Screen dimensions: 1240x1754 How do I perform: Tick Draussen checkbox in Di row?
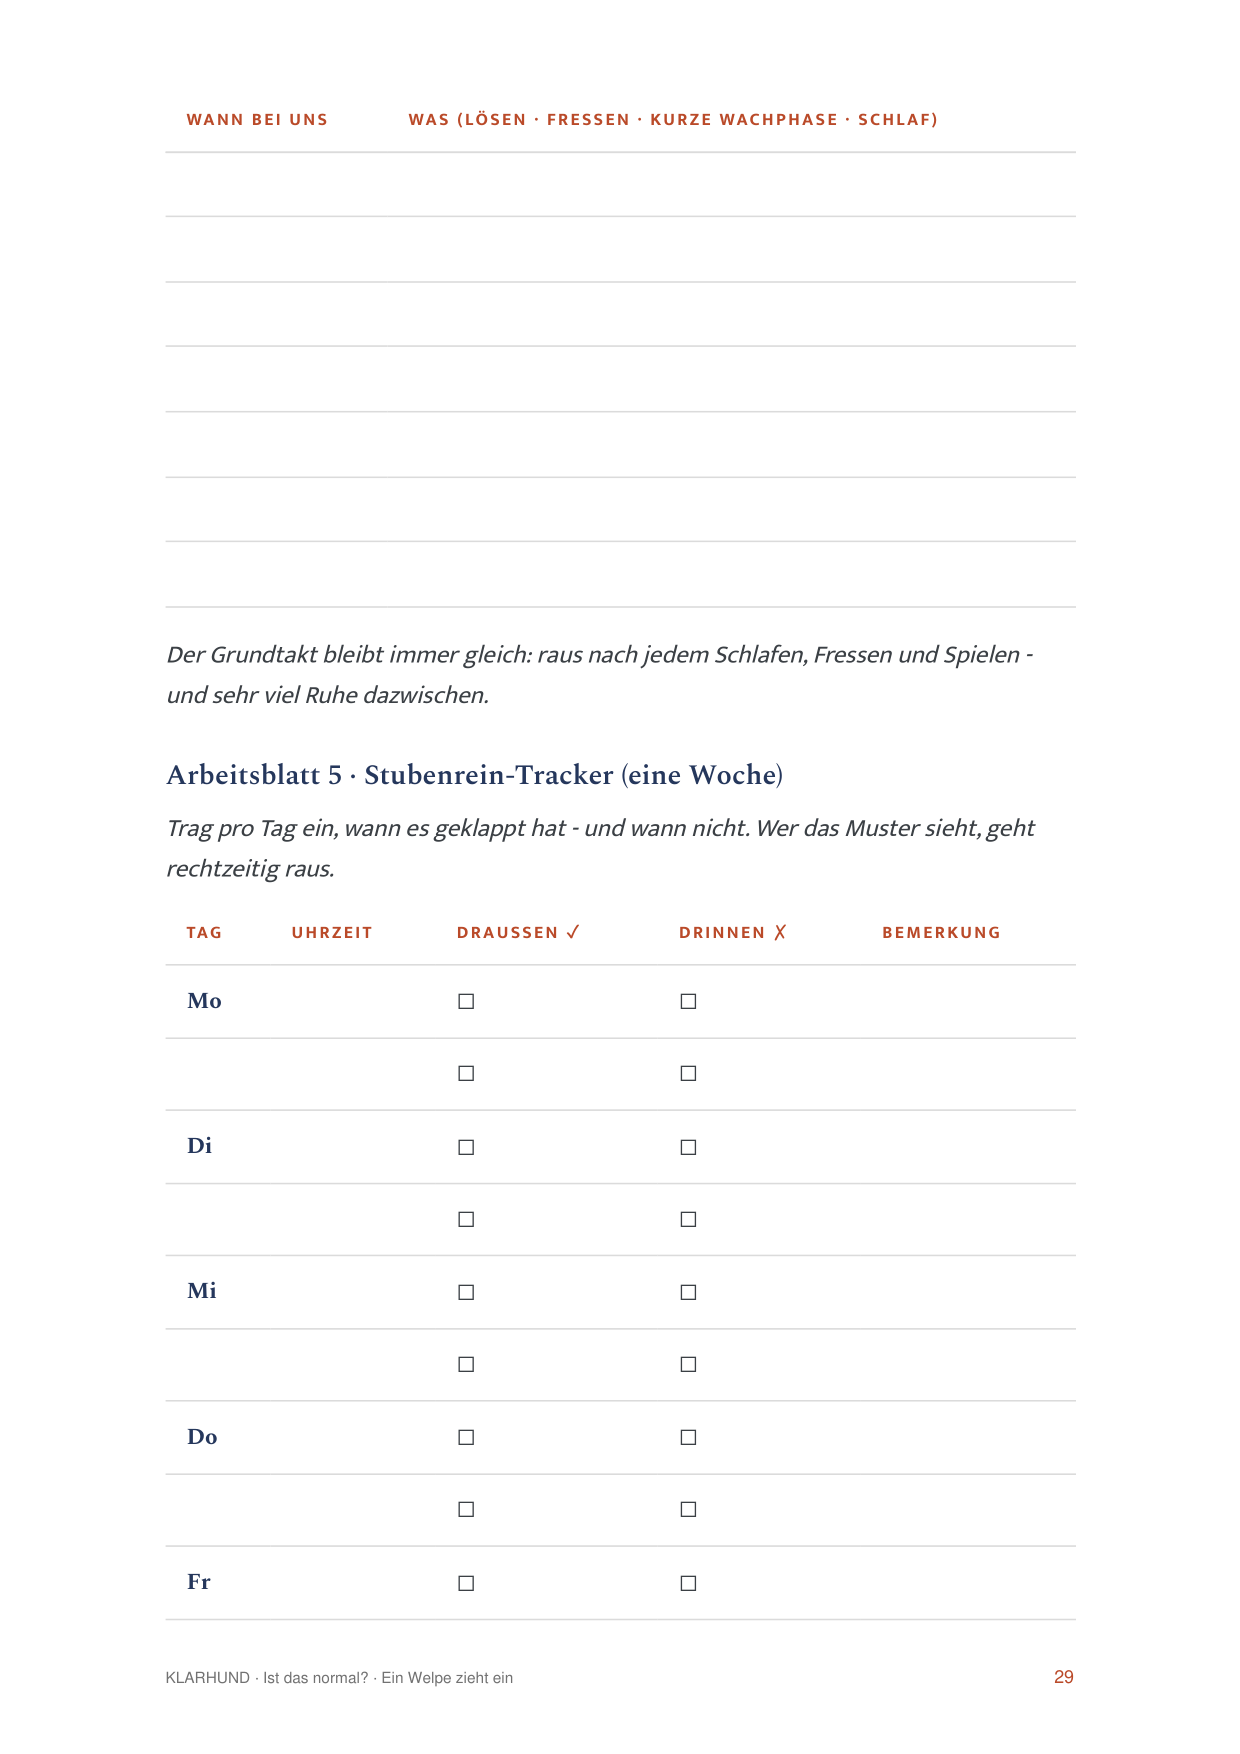(466, 1147)
